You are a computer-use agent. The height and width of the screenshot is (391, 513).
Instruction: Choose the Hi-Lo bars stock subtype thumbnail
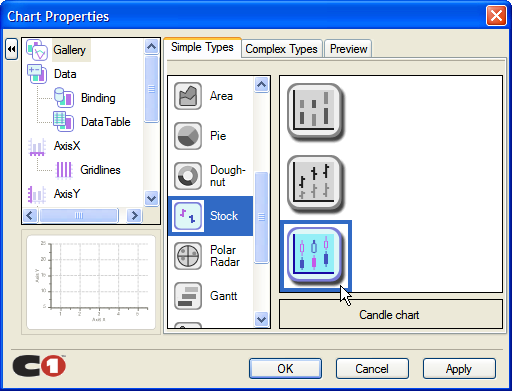[x=315, y=112]
